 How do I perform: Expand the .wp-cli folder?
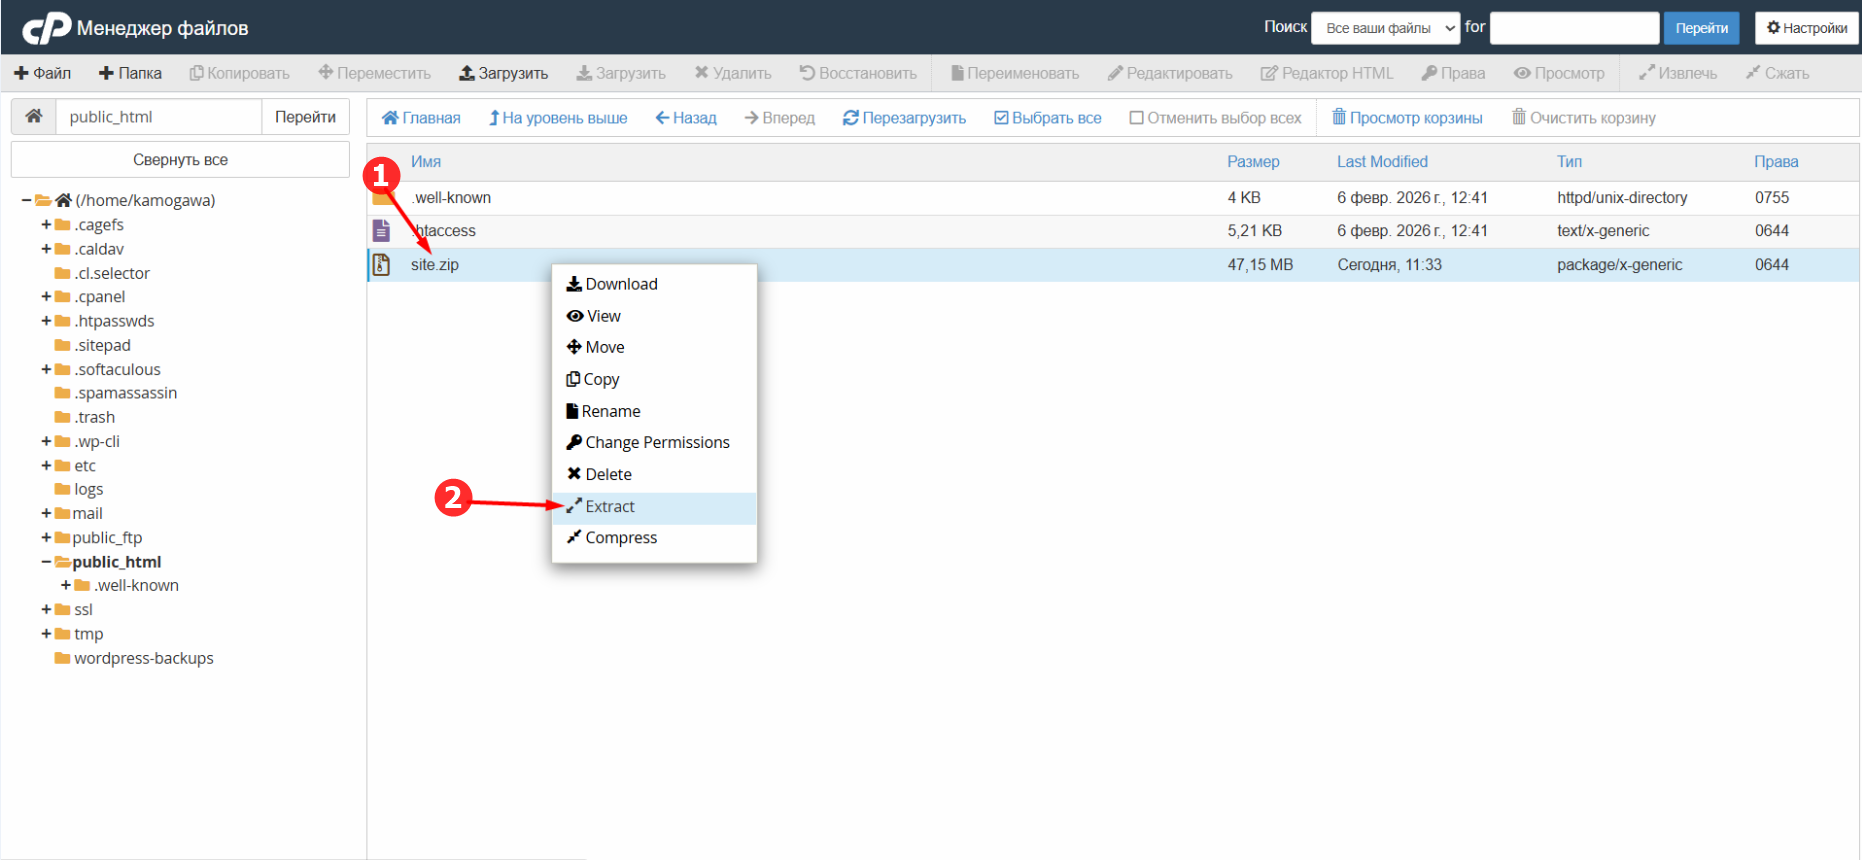click(46, 441)
